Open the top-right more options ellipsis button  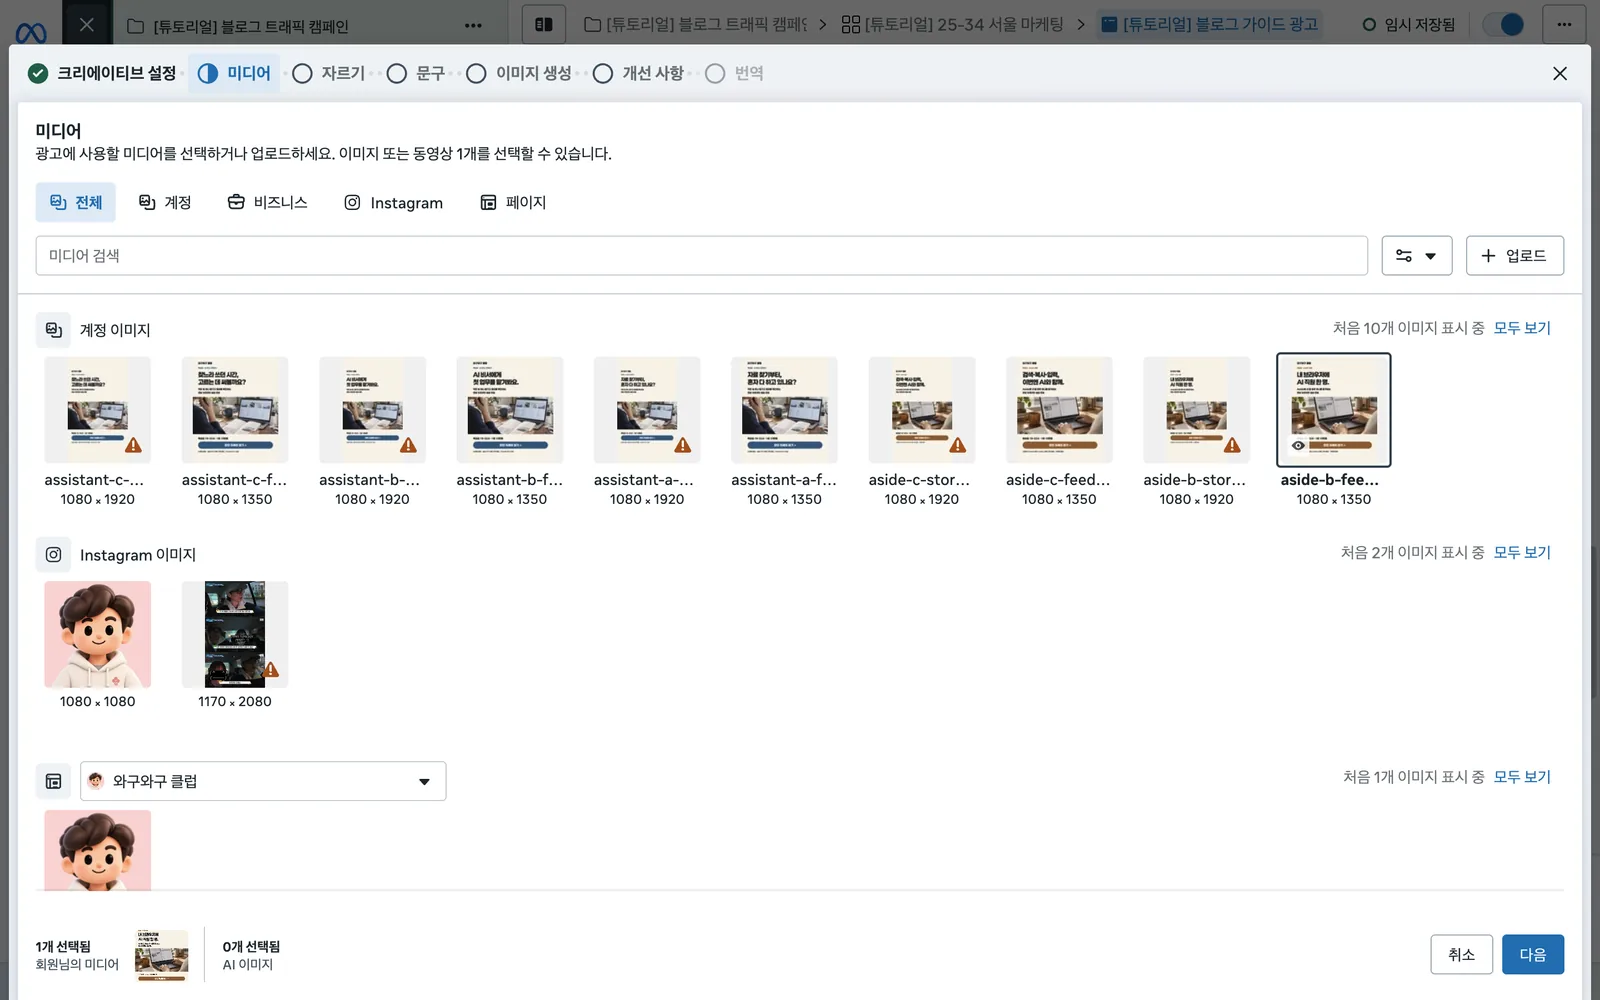[x=1564, y=24]
